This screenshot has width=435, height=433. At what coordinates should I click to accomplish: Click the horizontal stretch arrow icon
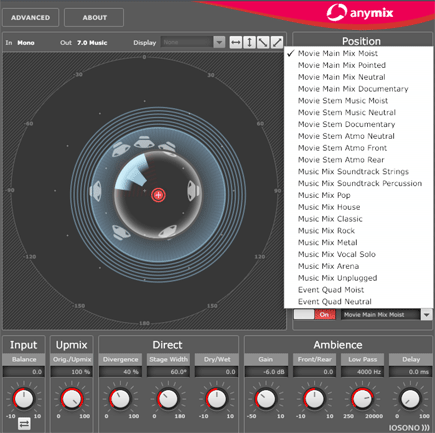point(236,42)
